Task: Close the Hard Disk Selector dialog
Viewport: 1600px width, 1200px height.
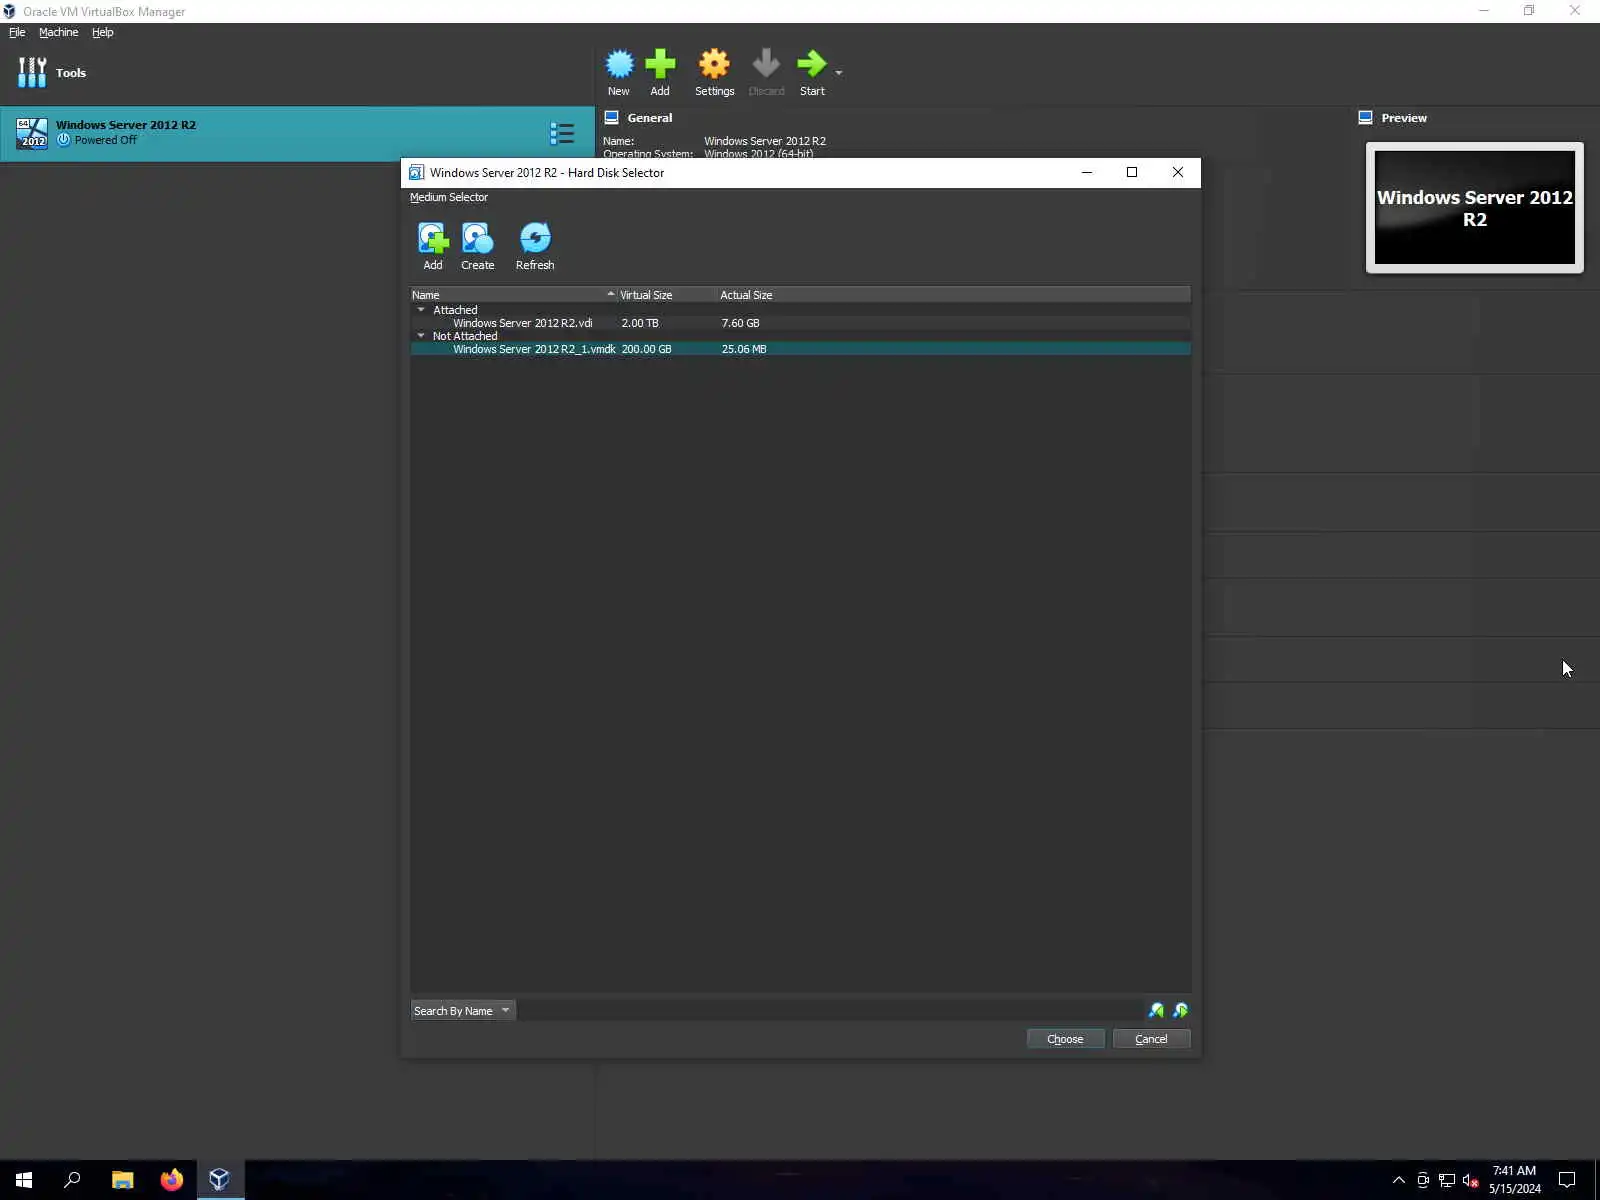Action: pos(1178,172)
